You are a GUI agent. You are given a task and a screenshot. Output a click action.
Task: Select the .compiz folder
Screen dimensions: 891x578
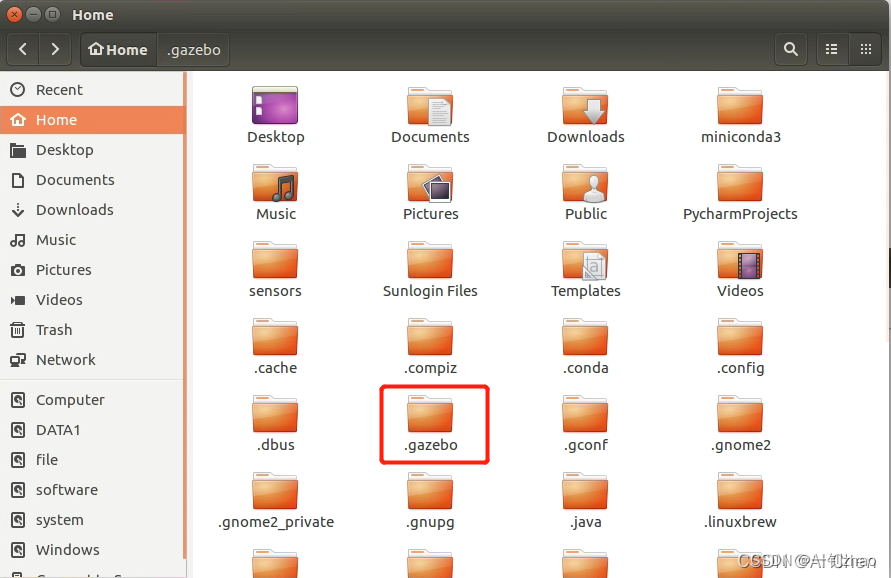click(x=430, y=347)
